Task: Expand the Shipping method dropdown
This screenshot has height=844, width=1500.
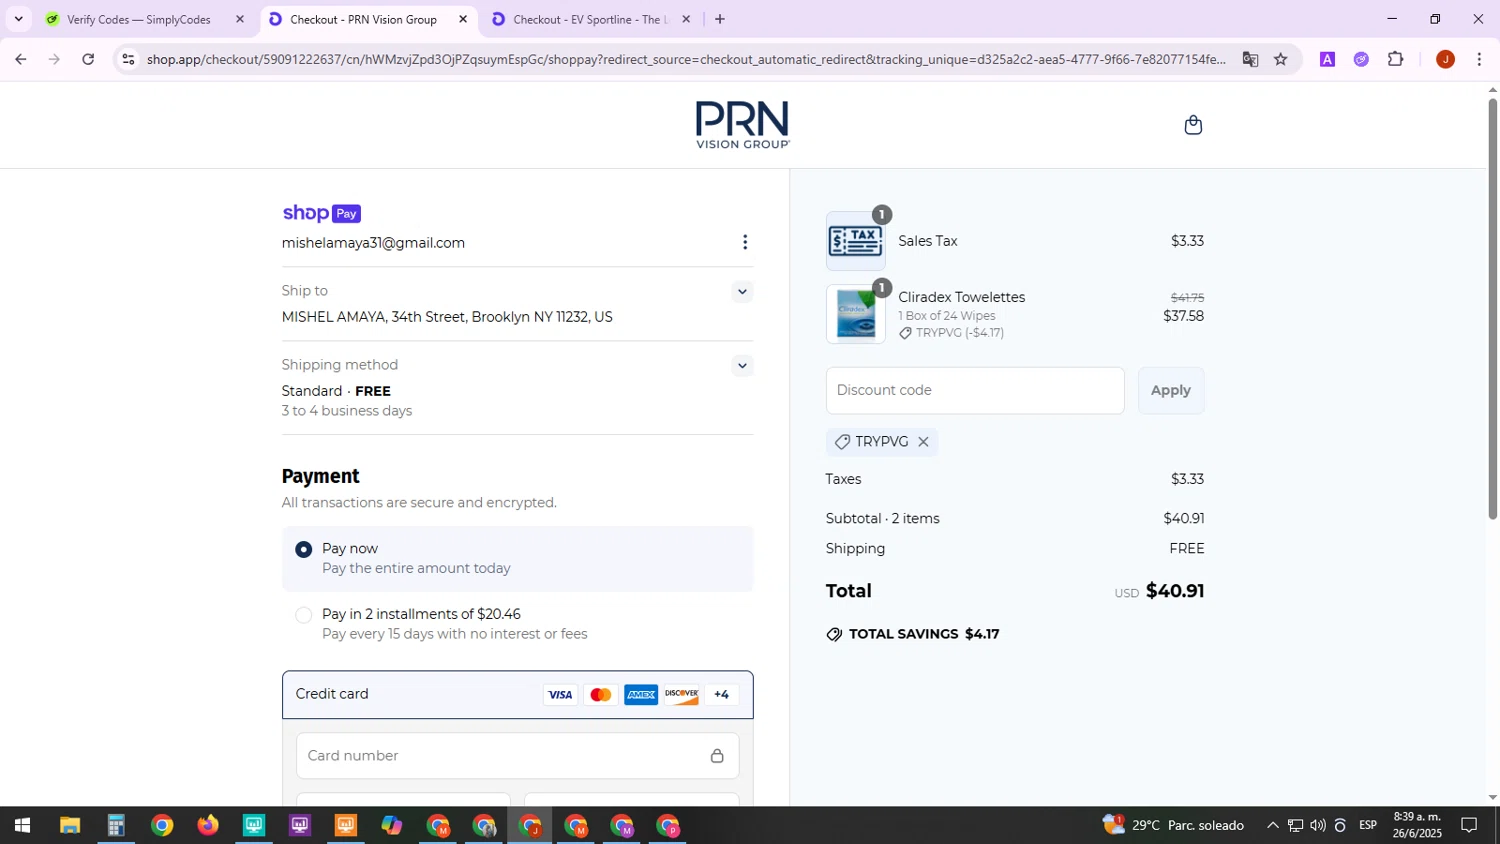Action: 741,366
